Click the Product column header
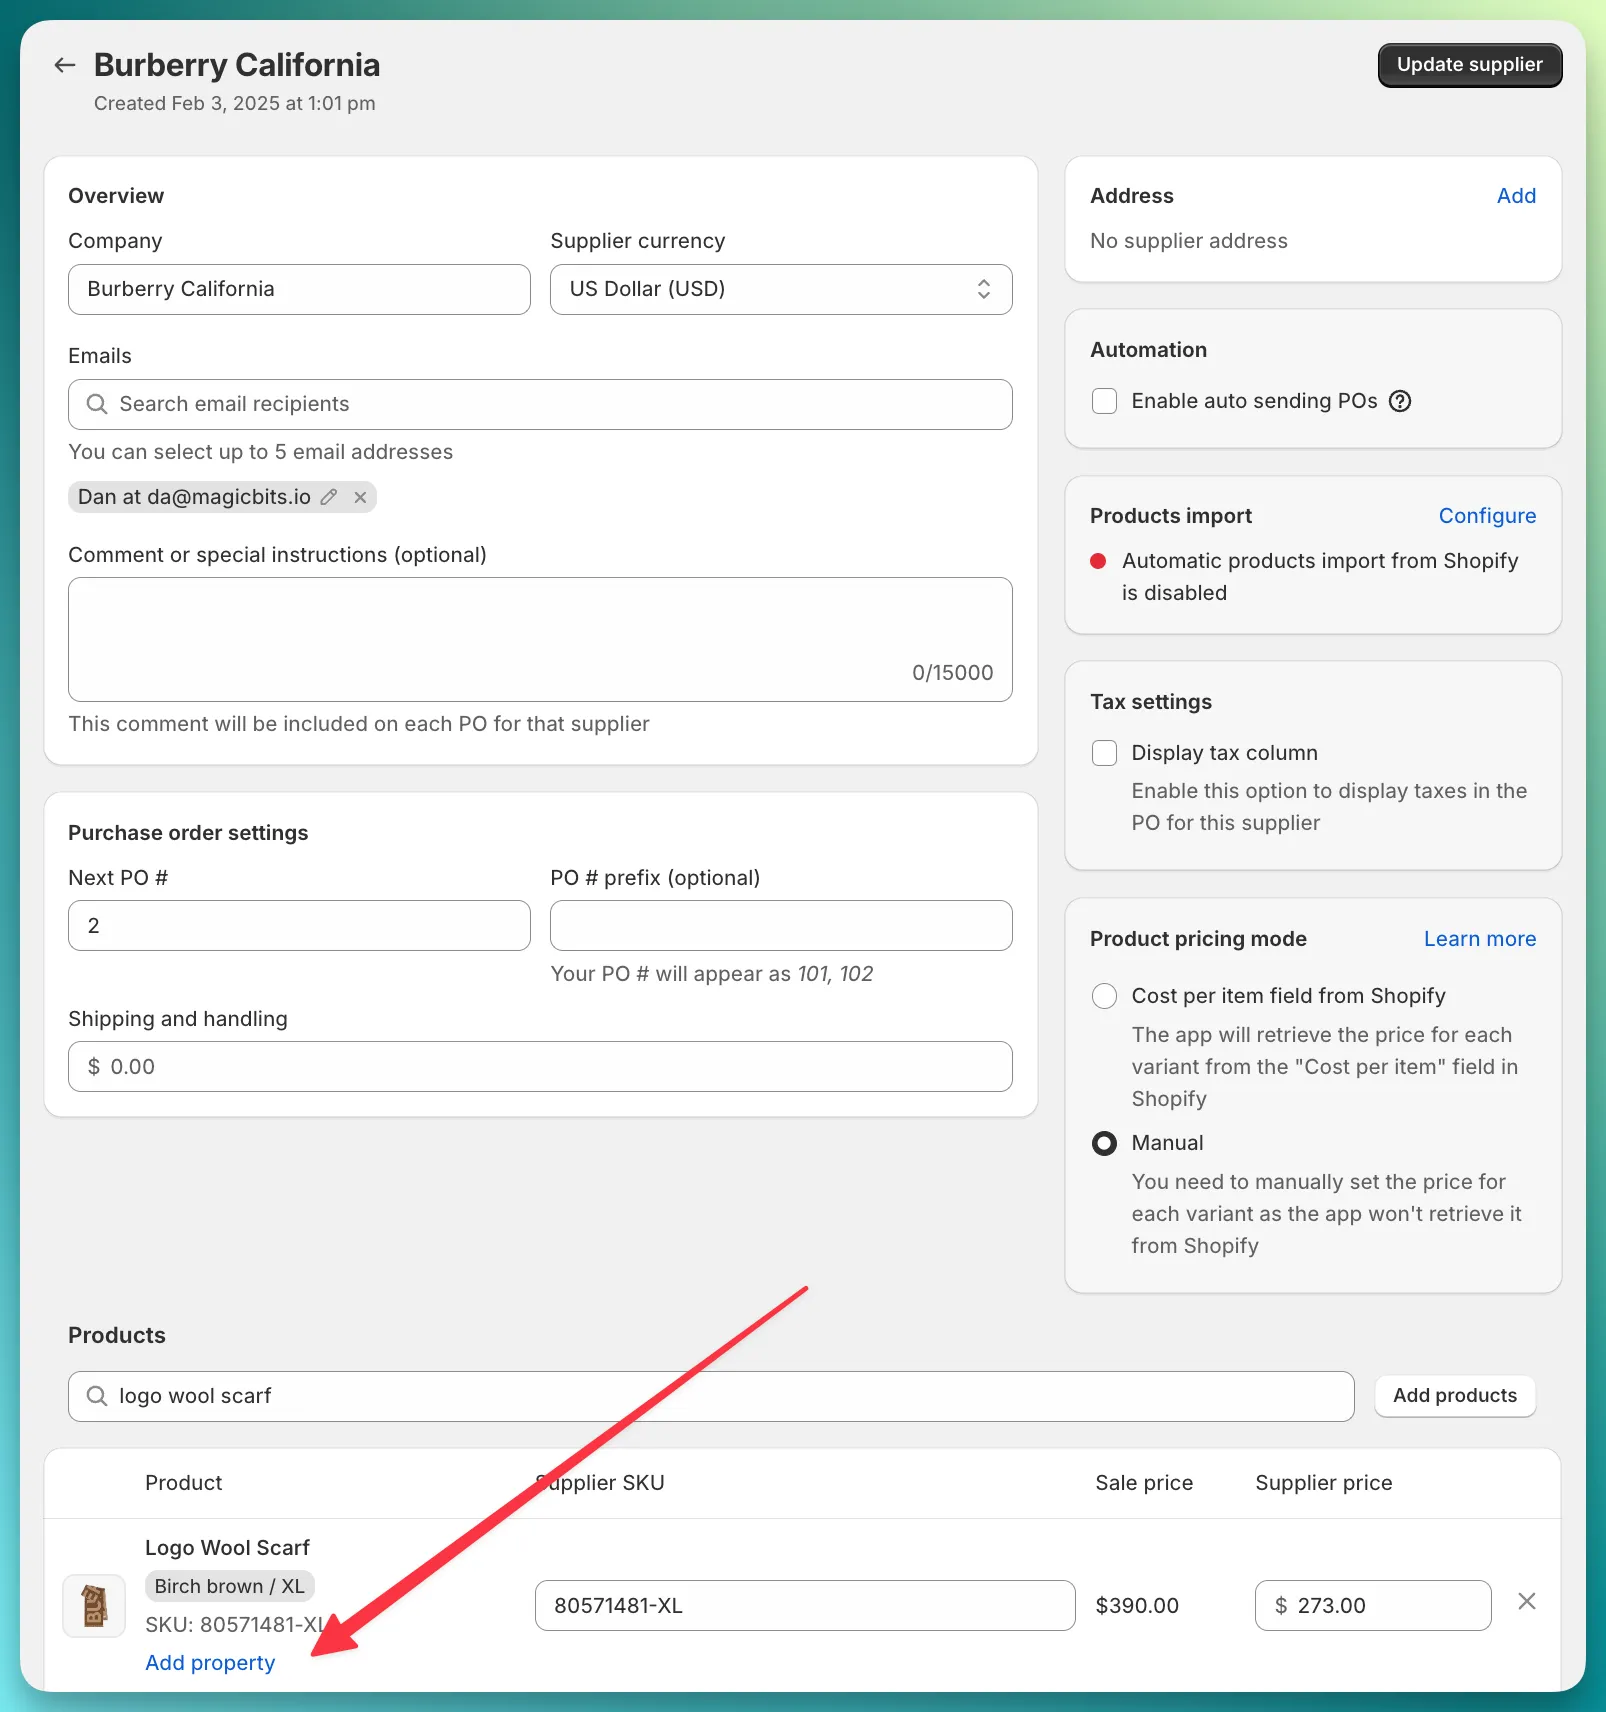1606x1712 pixels. tap(184, 1483)
